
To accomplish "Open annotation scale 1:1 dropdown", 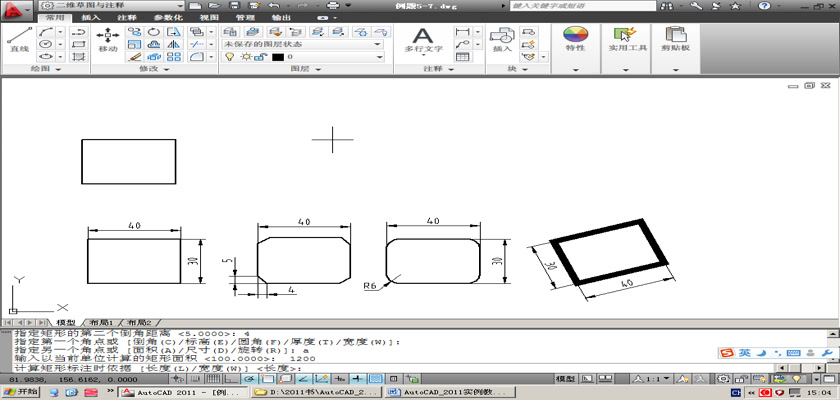I will (652, 379).
